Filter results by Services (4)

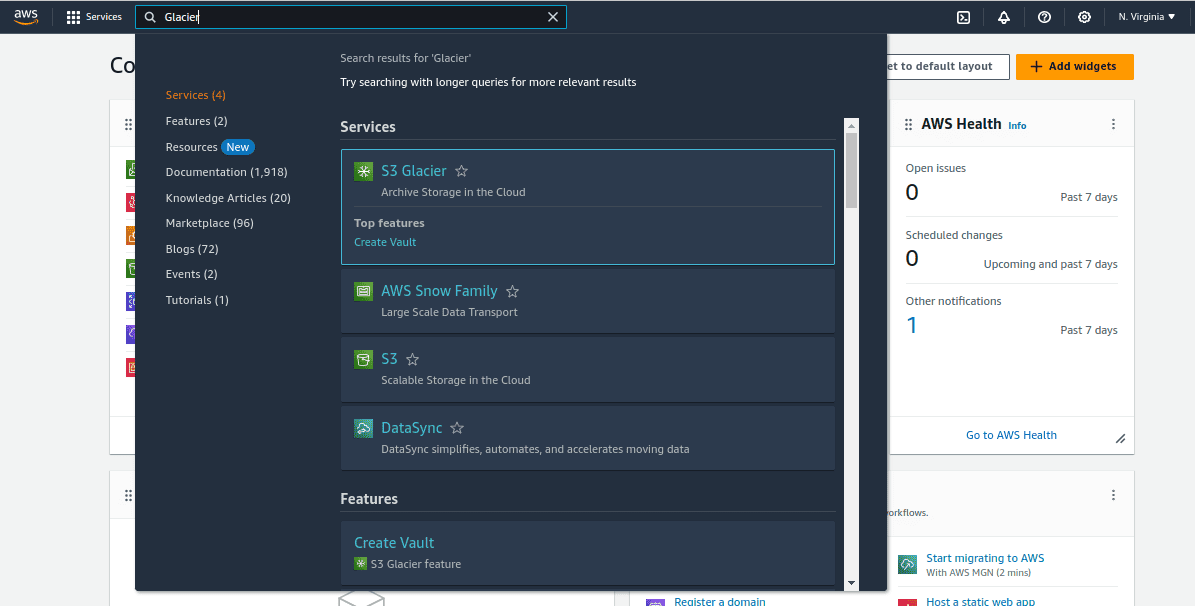coord(196,95)
